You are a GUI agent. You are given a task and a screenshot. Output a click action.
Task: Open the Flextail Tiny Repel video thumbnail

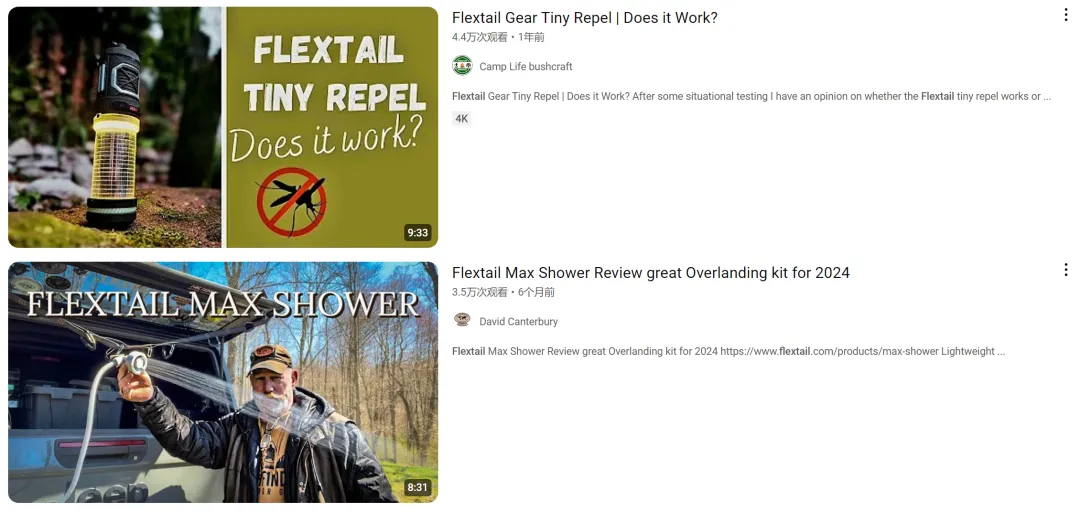pos(223,127)
